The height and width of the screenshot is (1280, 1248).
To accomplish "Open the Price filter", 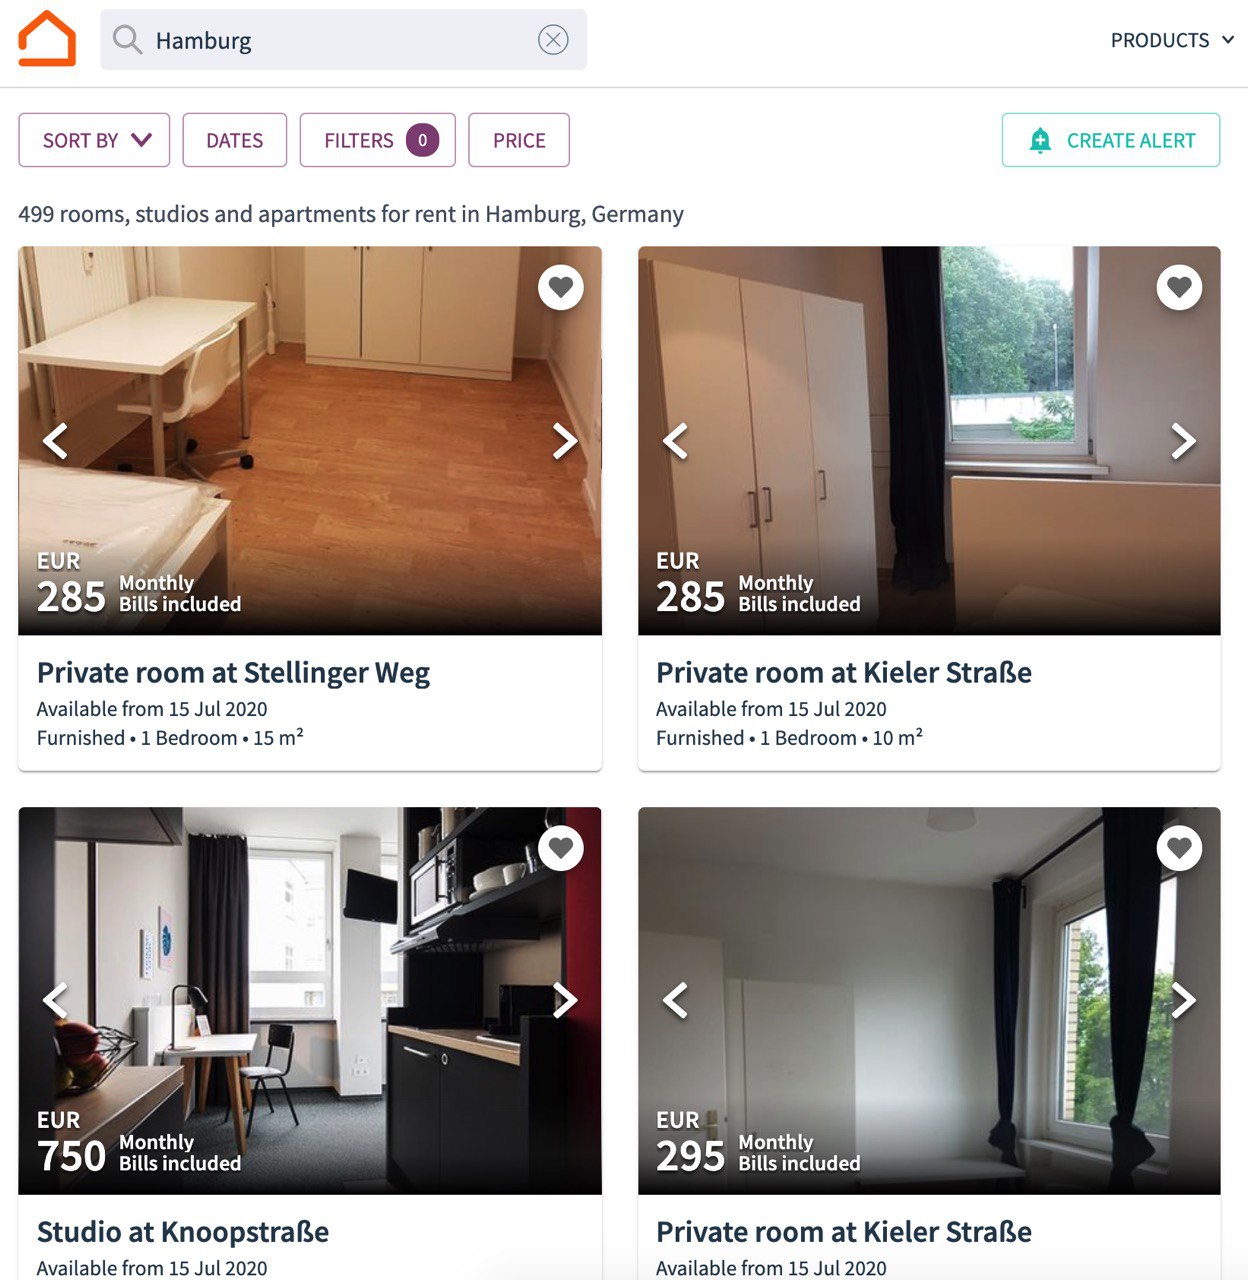I will click(519, 140).
